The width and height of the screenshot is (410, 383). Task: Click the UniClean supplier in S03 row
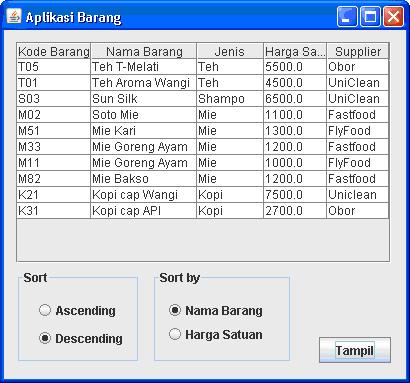point(358,99)
